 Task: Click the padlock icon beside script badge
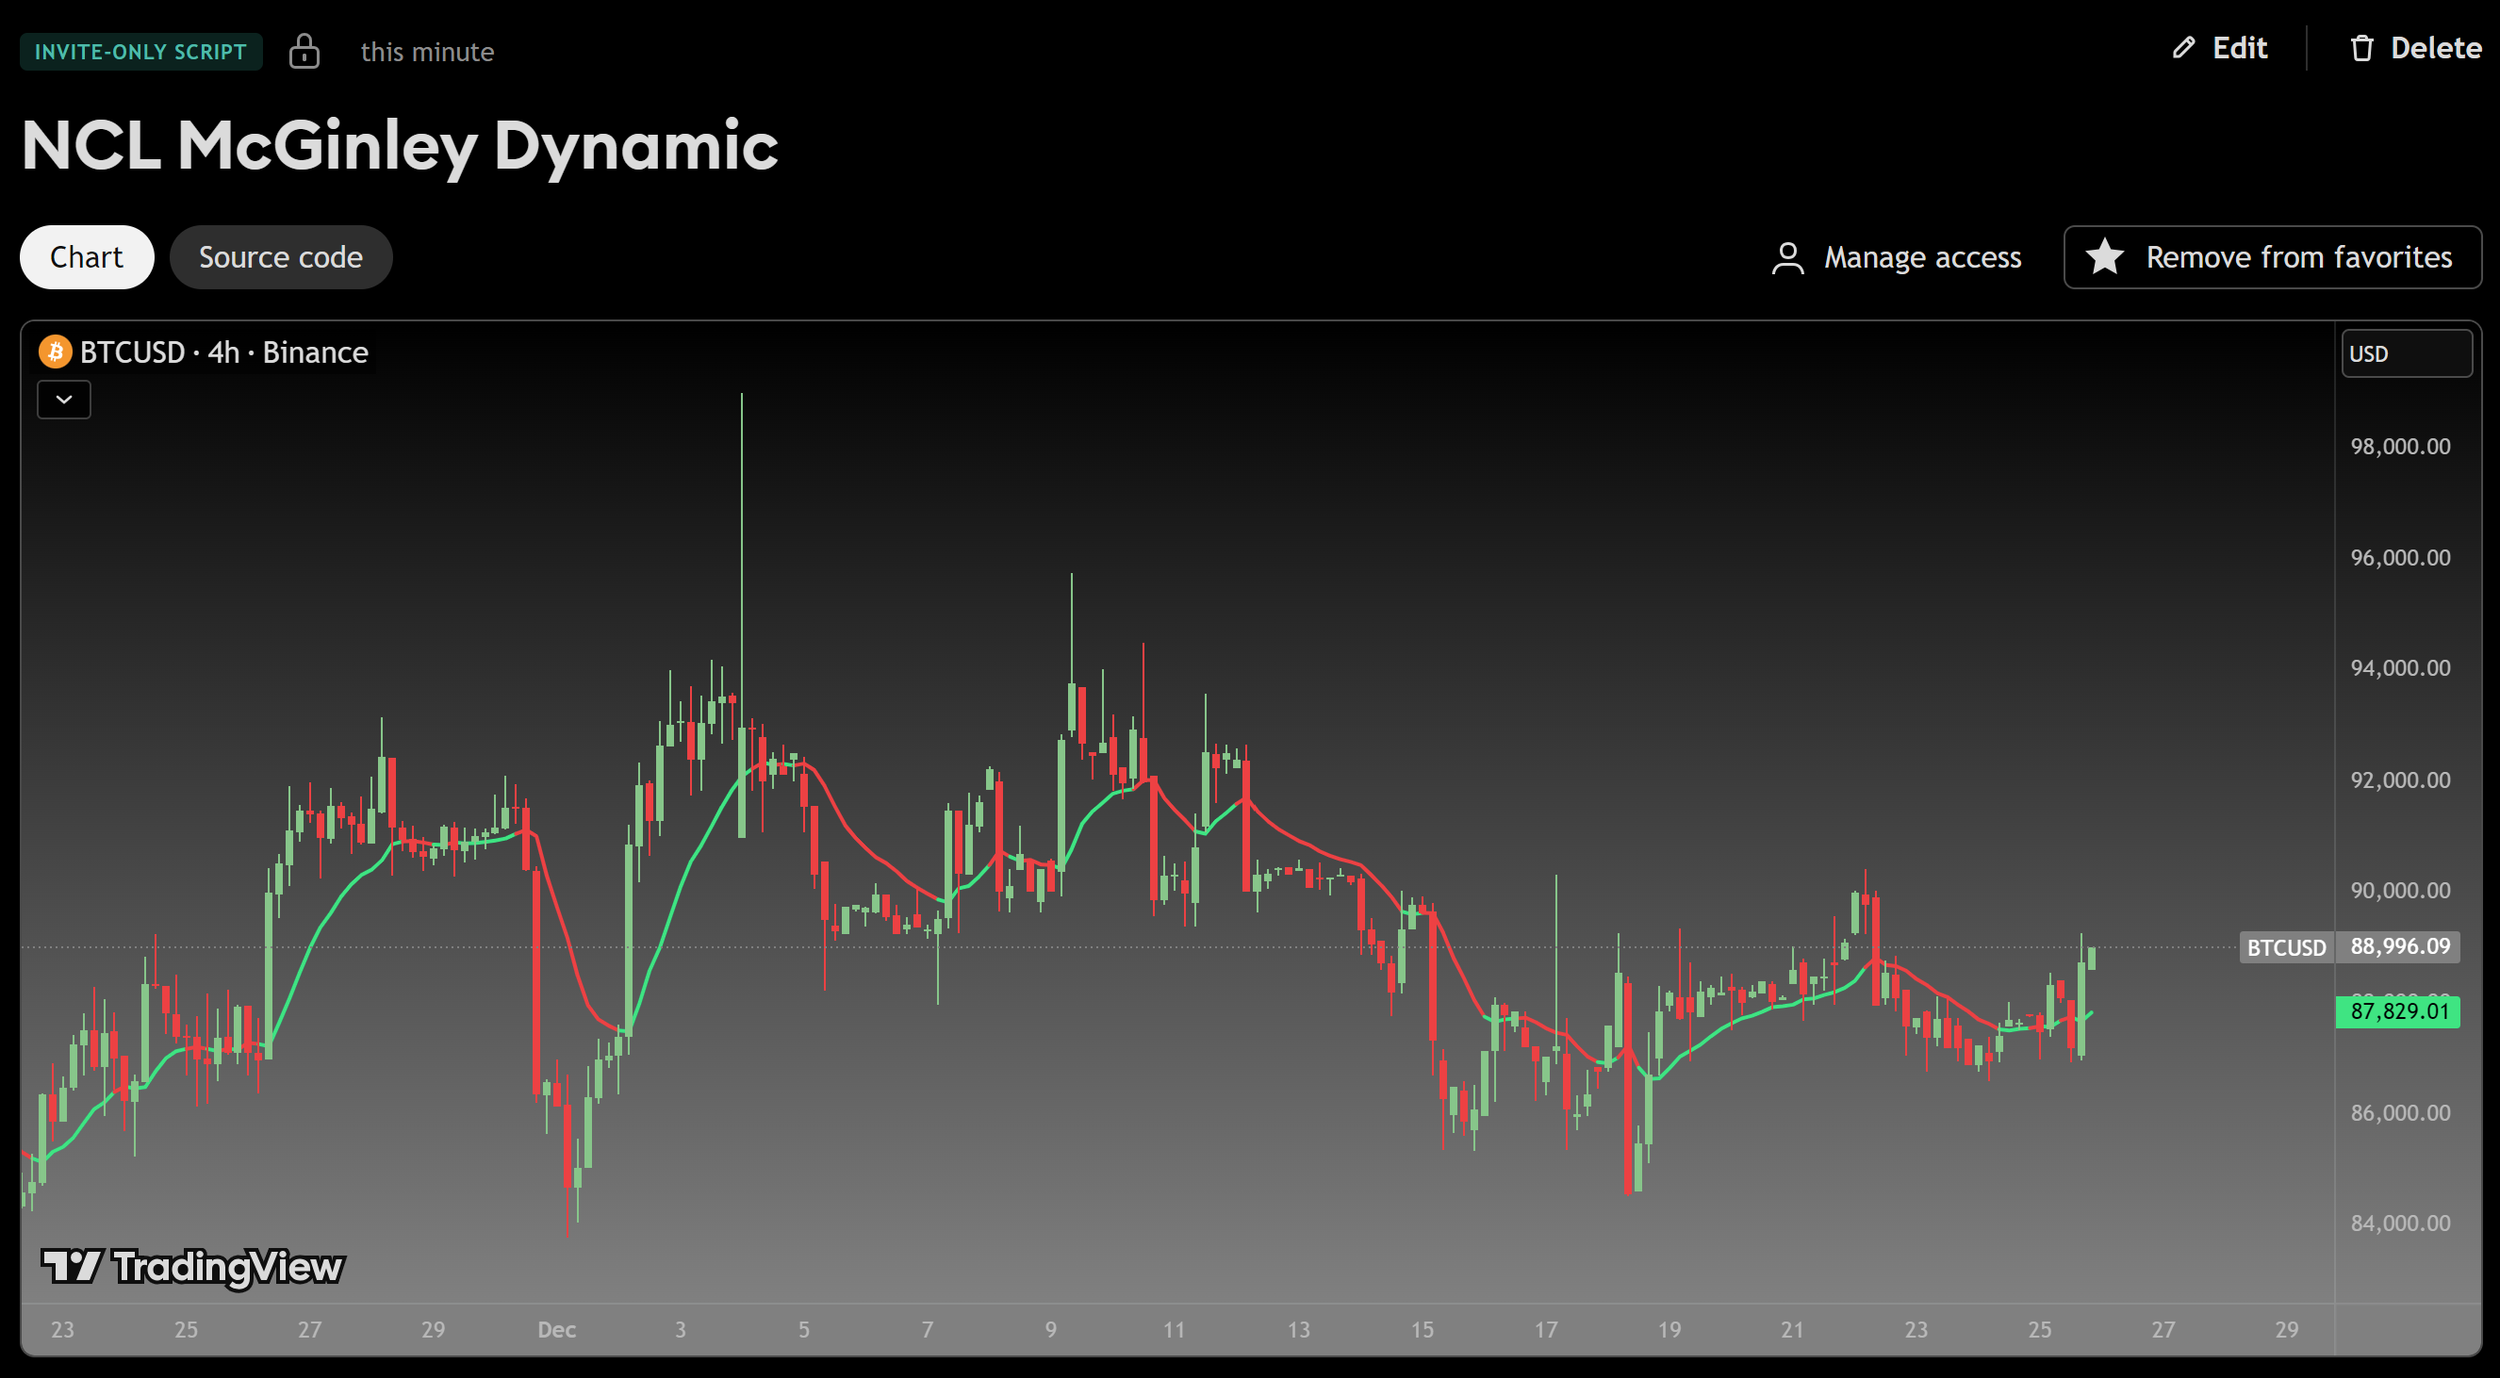pyautogui.click(x=304, y=51)
